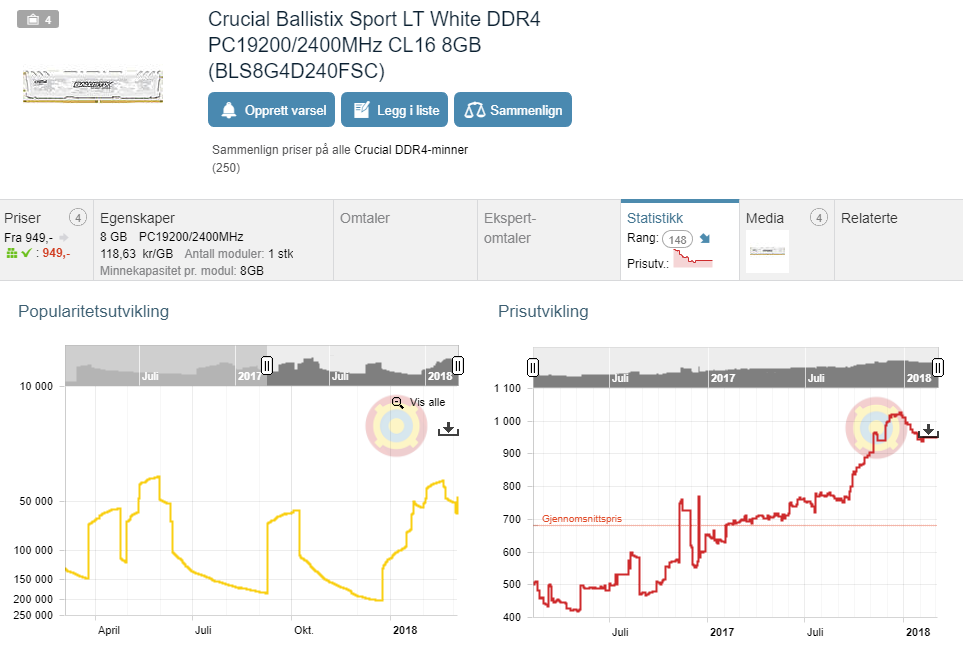The image size is (963, 646).
Task: Grab right range handle of popularity chart
Action: point(458,365)
